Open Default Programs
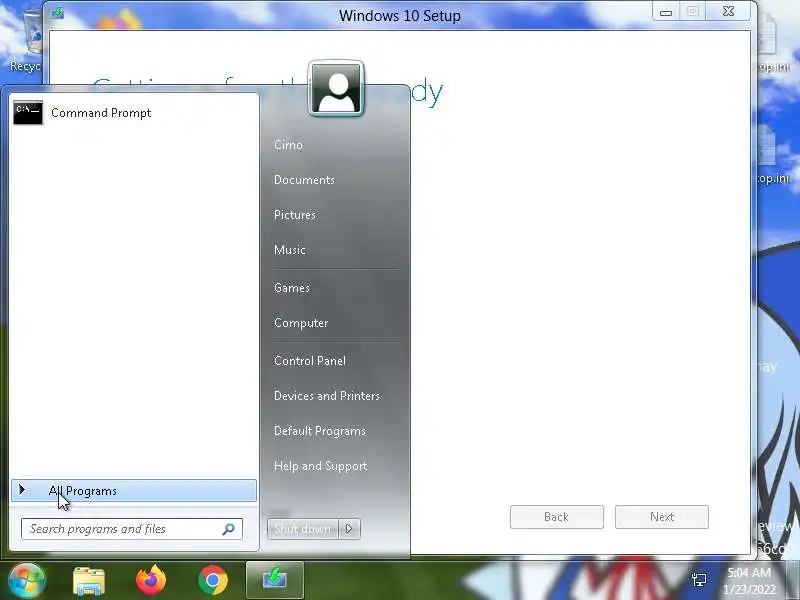 pos(320,431)
